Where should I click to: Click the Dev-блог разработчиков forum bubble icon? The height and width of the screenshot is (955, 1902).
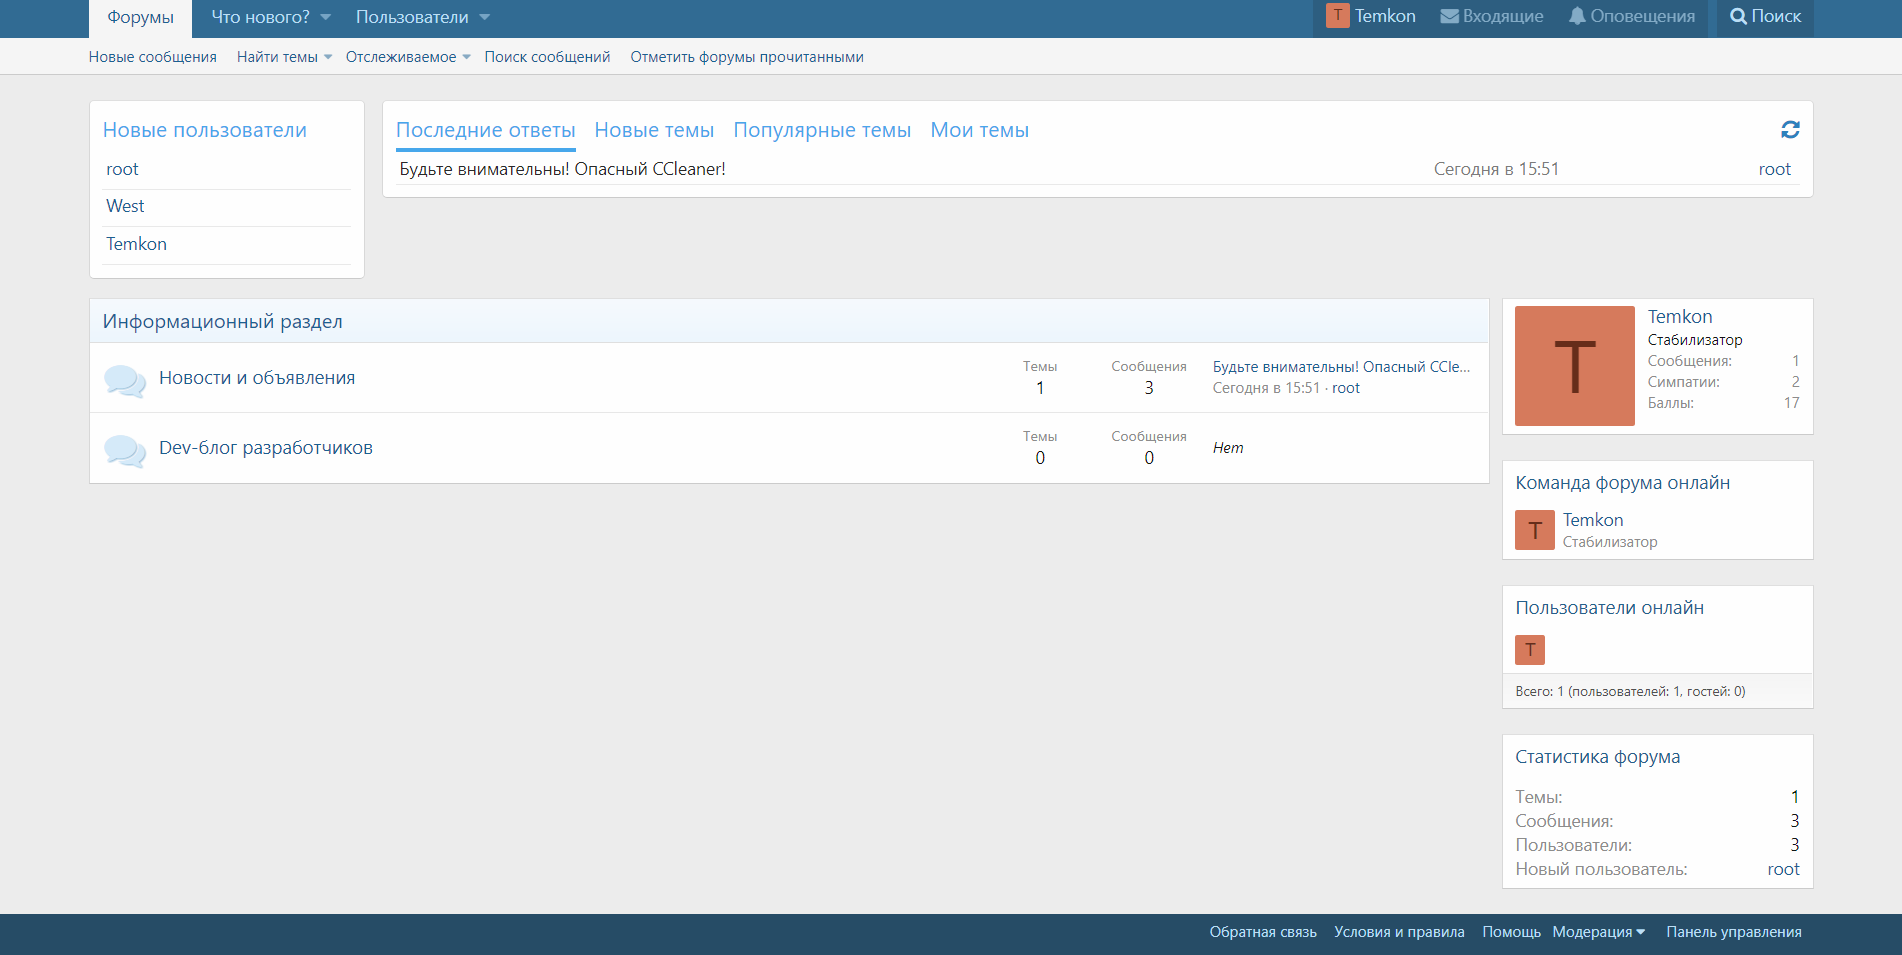[x=125, y=451]
